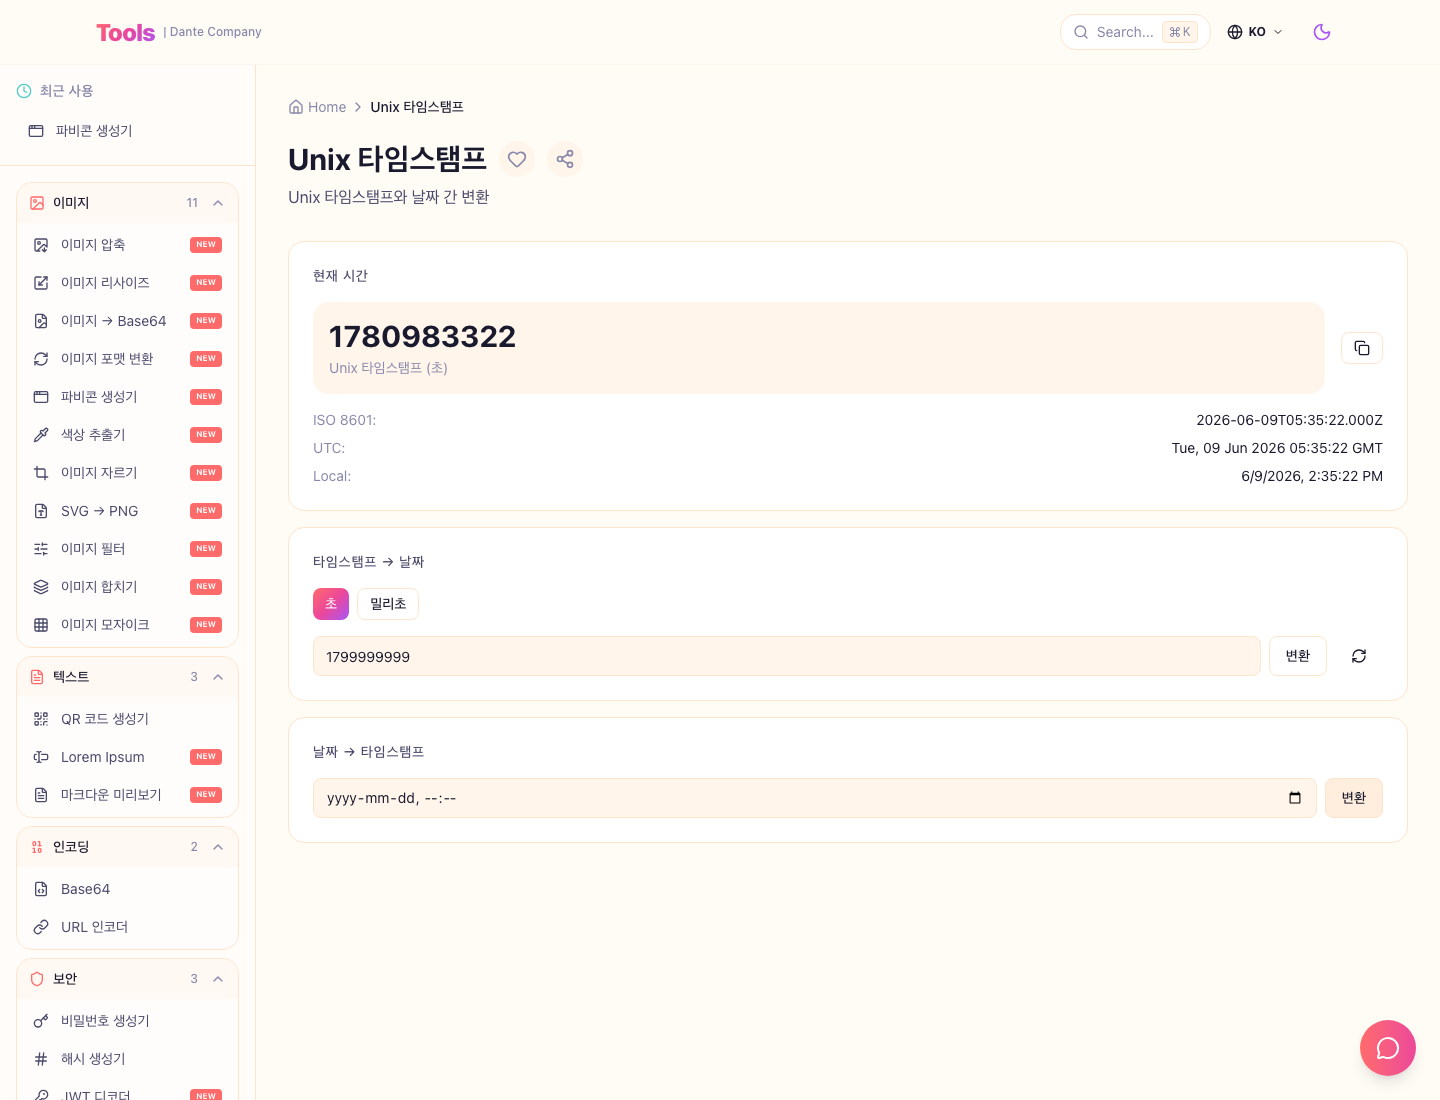The image size is (1440, 1100).
Task: Click the SVG → PNG file icon
Action: pos(41,511)
